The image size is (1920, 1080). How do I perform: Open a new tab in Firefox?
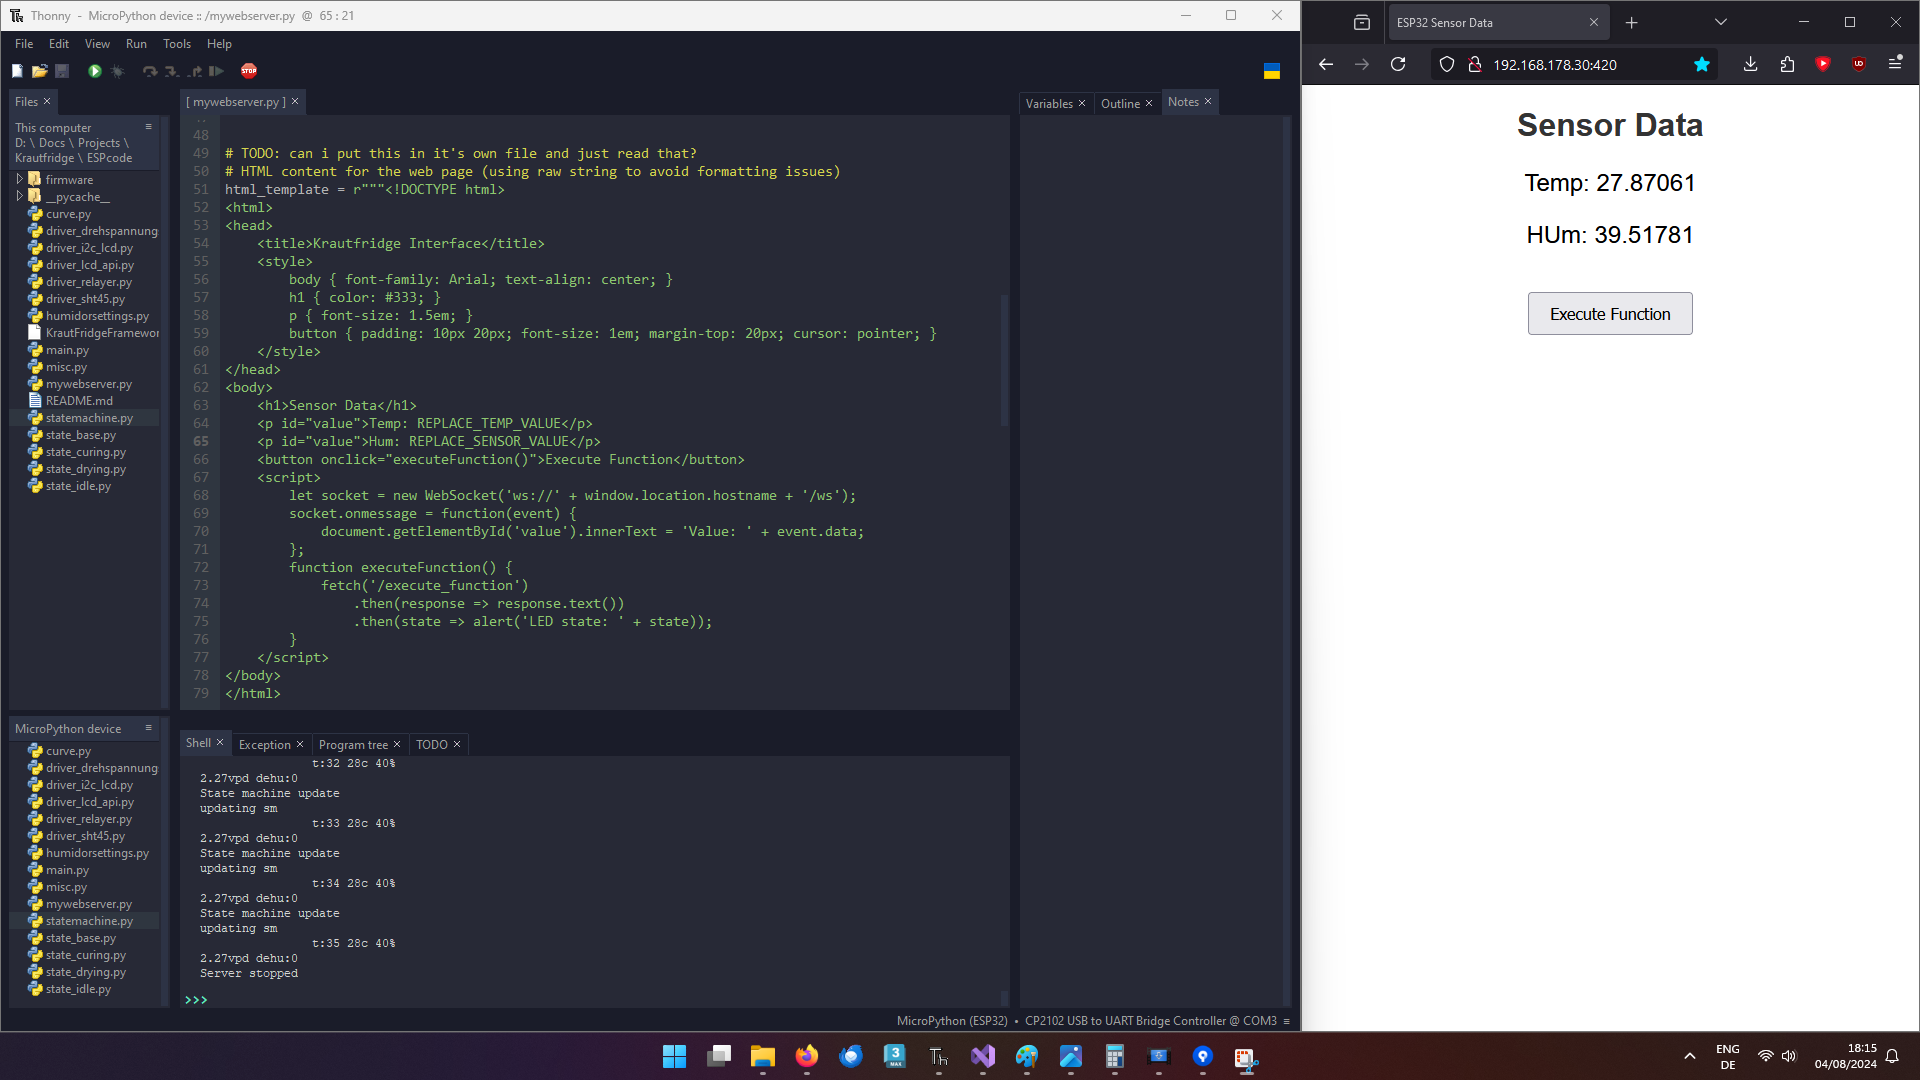[x=1632, y=22]
